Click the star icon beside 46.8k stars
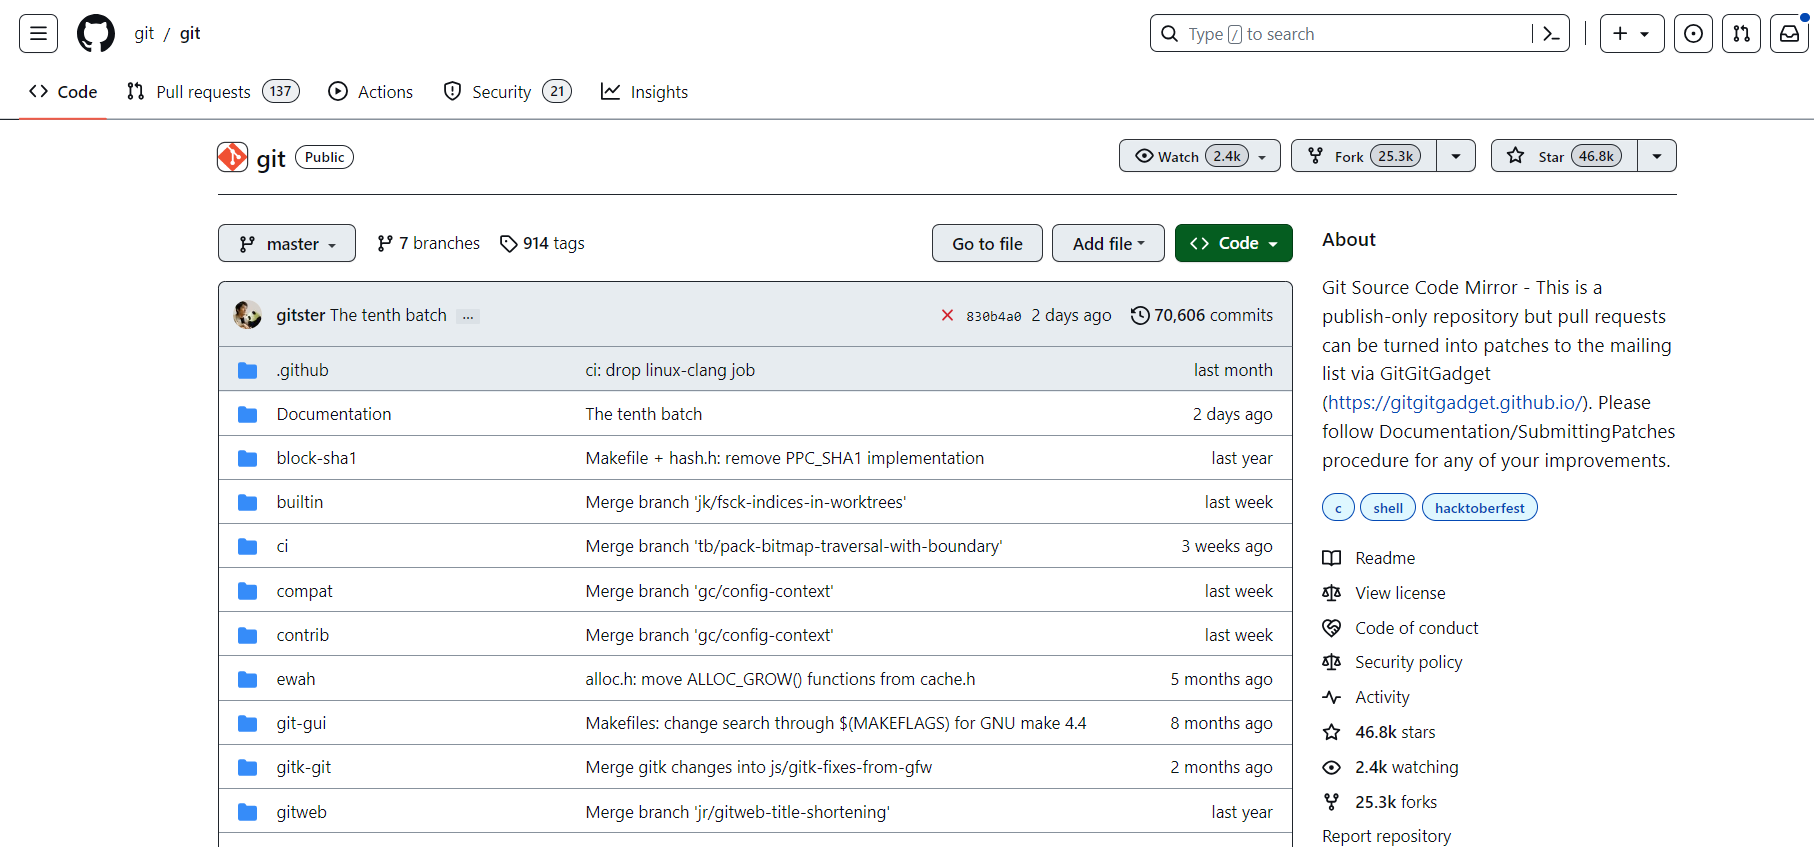 tap(1332, 732)
